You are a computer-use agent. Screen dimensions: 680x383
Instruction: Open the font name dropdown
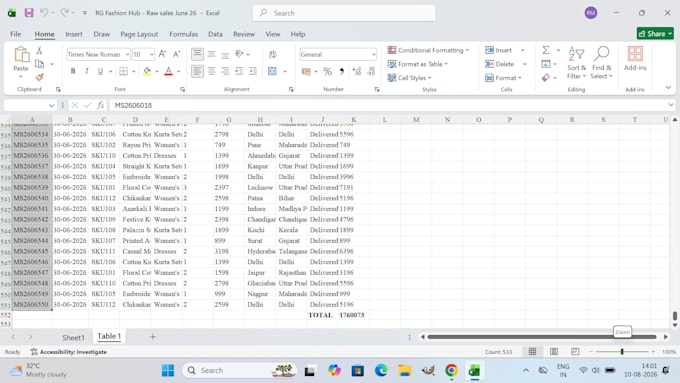click(128, 55)
